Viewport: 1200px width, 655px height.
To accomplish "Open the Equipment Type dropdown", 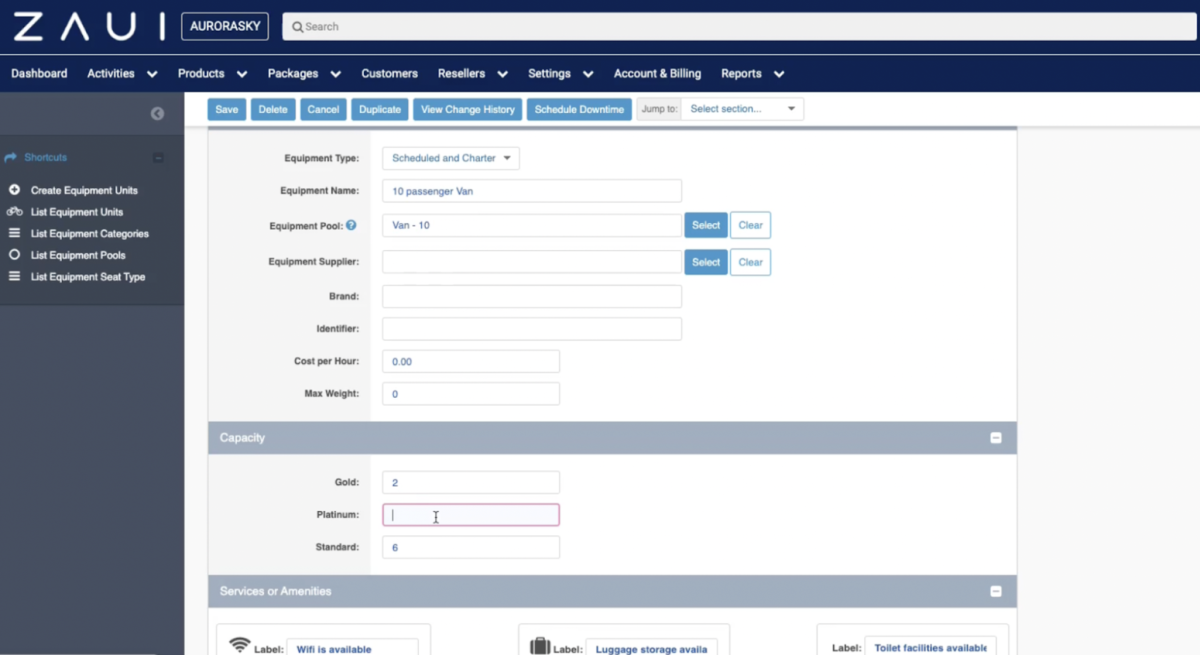I will 451,158.
